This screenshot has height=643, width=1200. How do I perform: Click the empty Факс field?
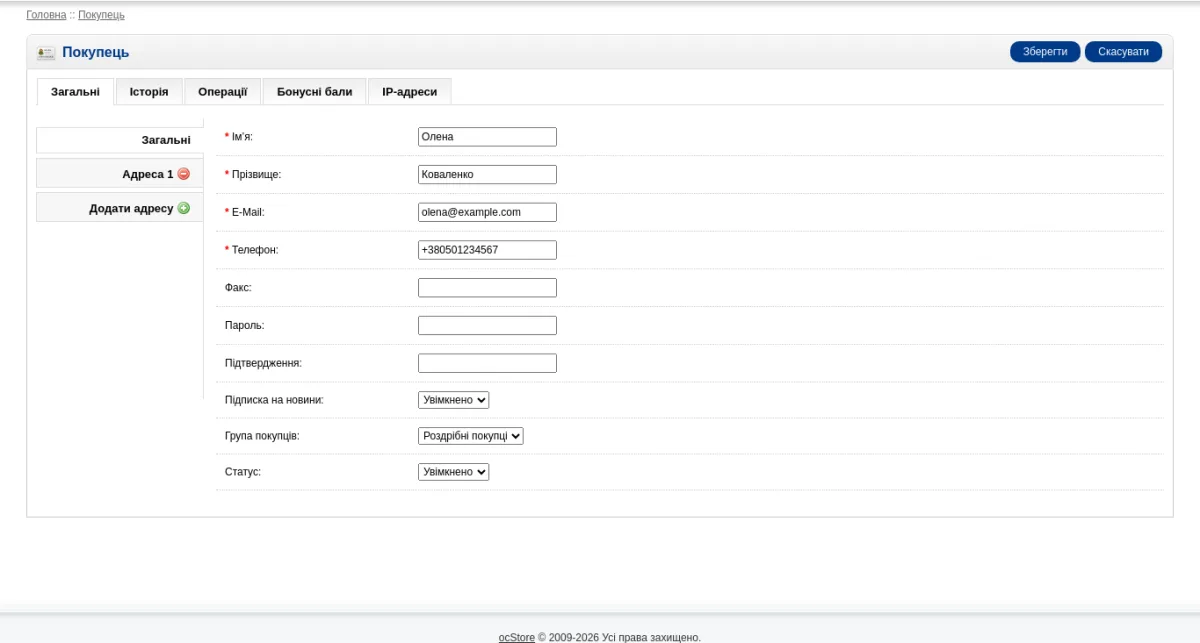click(x=487, y=288)
